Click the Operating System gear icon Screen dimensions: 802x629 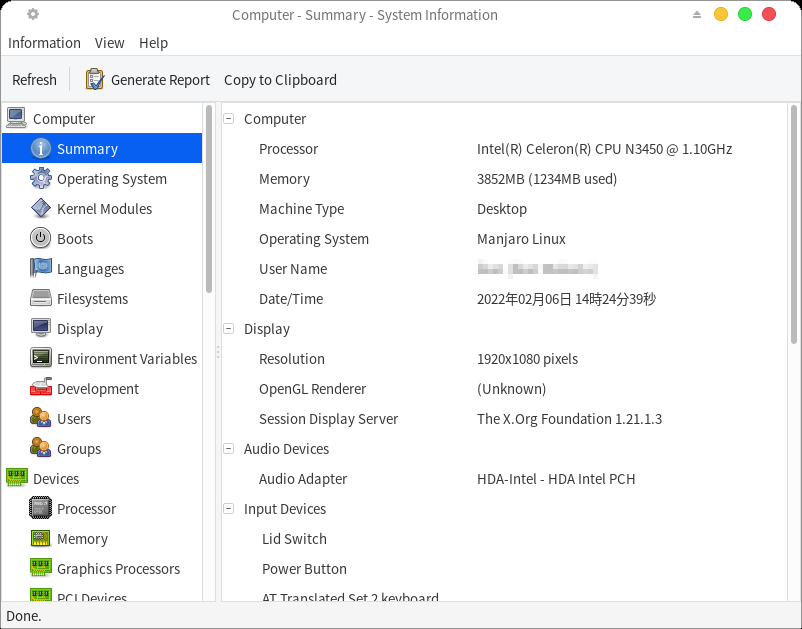click(40, 179)
